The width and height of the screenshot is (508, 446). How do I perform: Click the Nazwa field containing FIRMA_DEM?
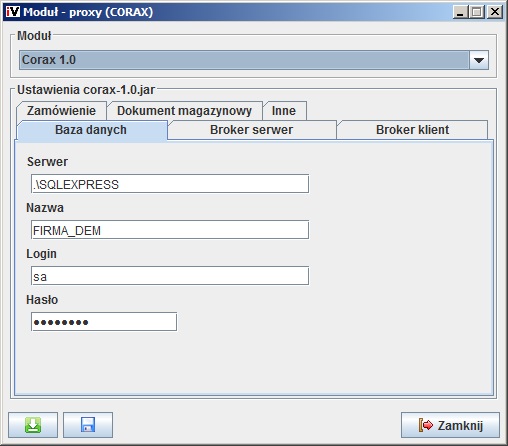tap(170, 230)
